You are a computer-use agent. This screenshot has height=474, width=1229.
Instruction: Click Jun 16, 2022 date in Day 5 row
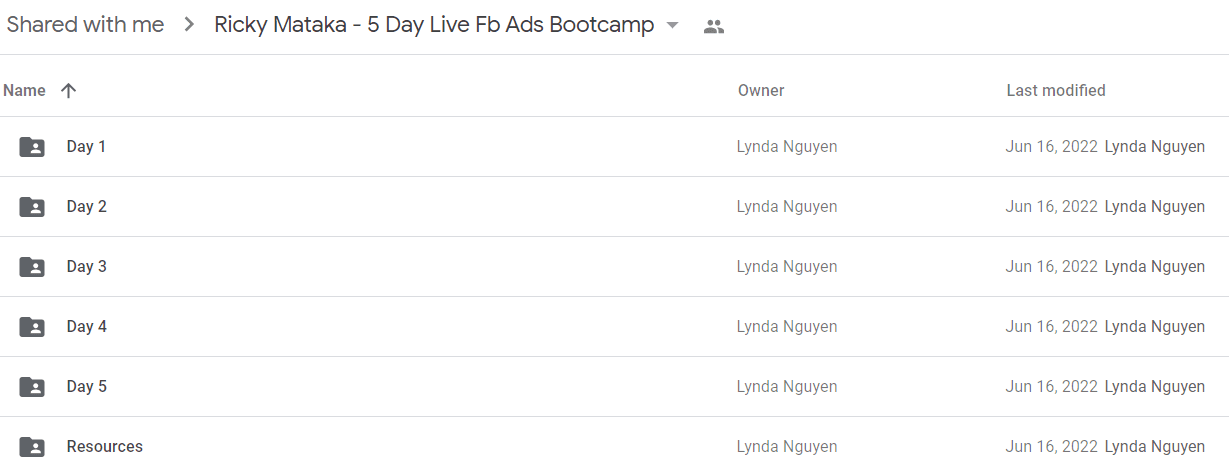1052,387
